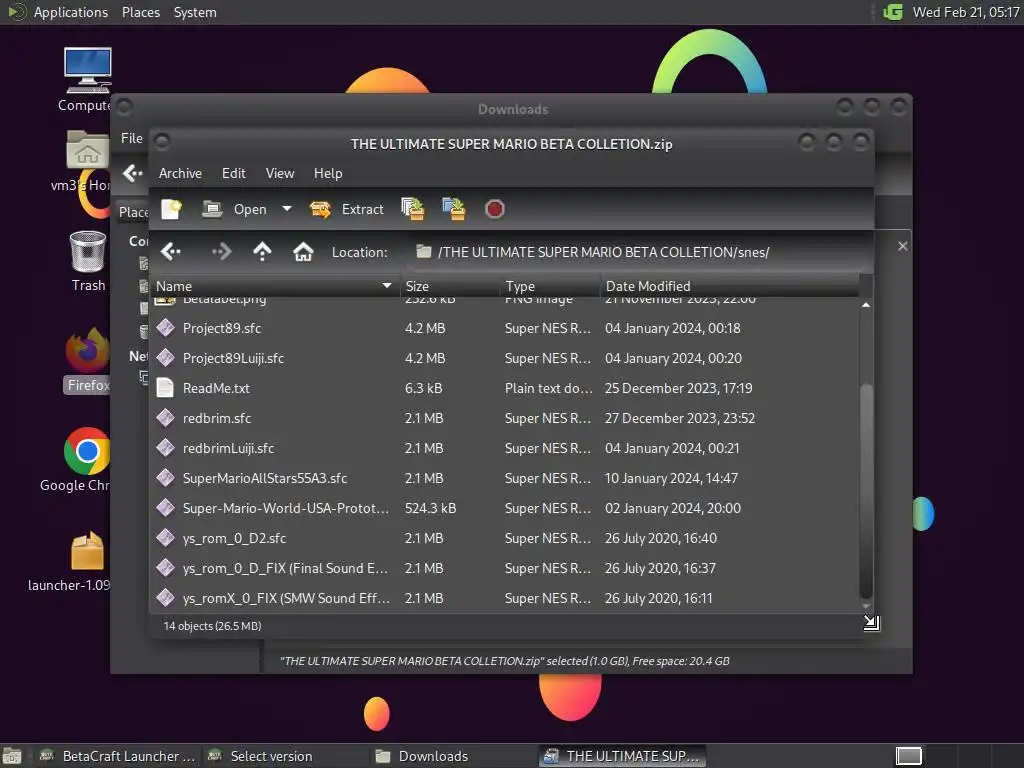Screen dimensions: 1024x768
Task: Open the Help menu
Action: tap(328, 173)
